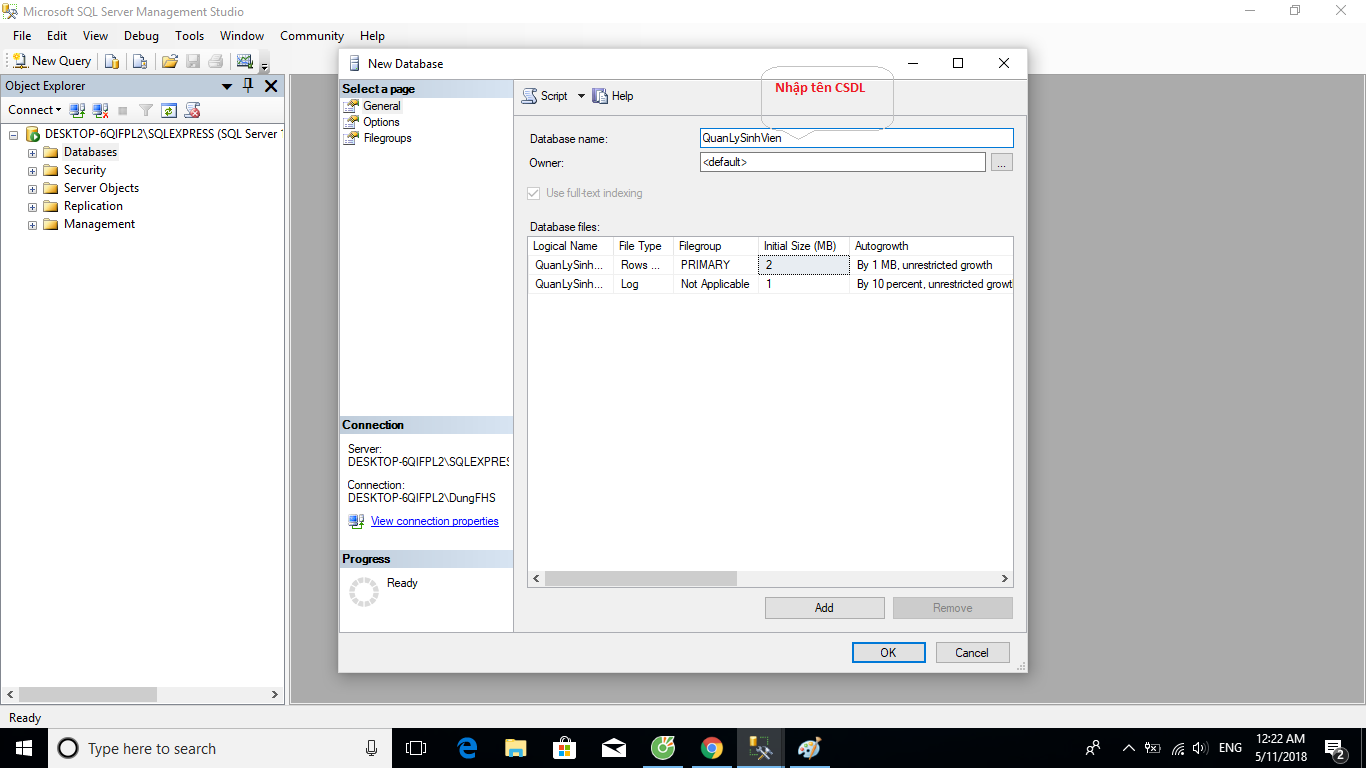Open the View connection properties link

434,521
